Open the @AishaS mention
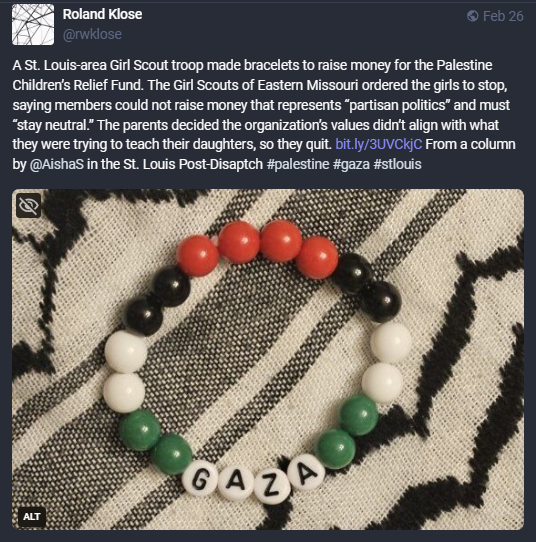The image size is (536, 542). pyautogui.click(x=57, y=164)
